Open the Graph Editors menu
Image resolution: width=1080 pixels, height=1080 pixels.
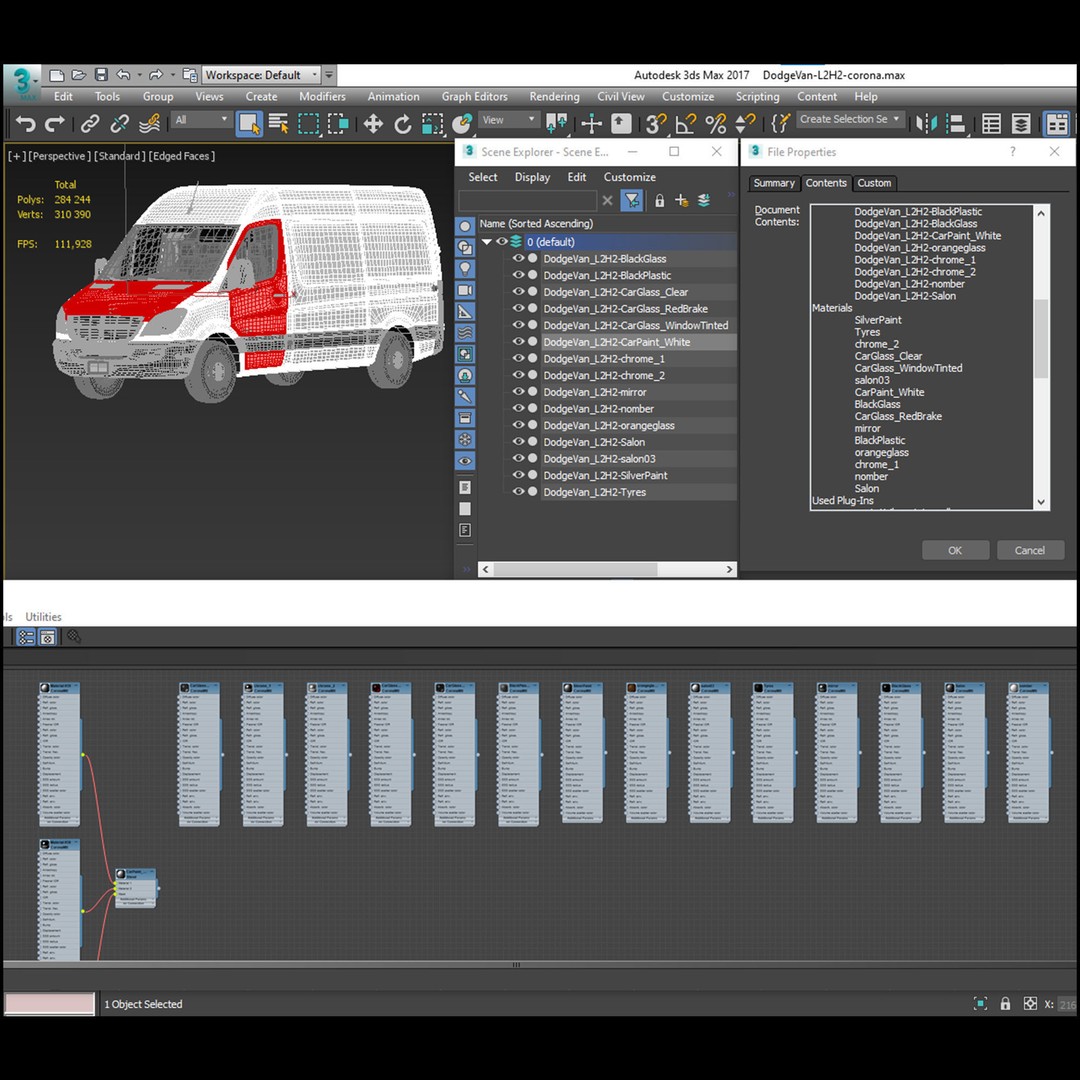pos(475,96)
